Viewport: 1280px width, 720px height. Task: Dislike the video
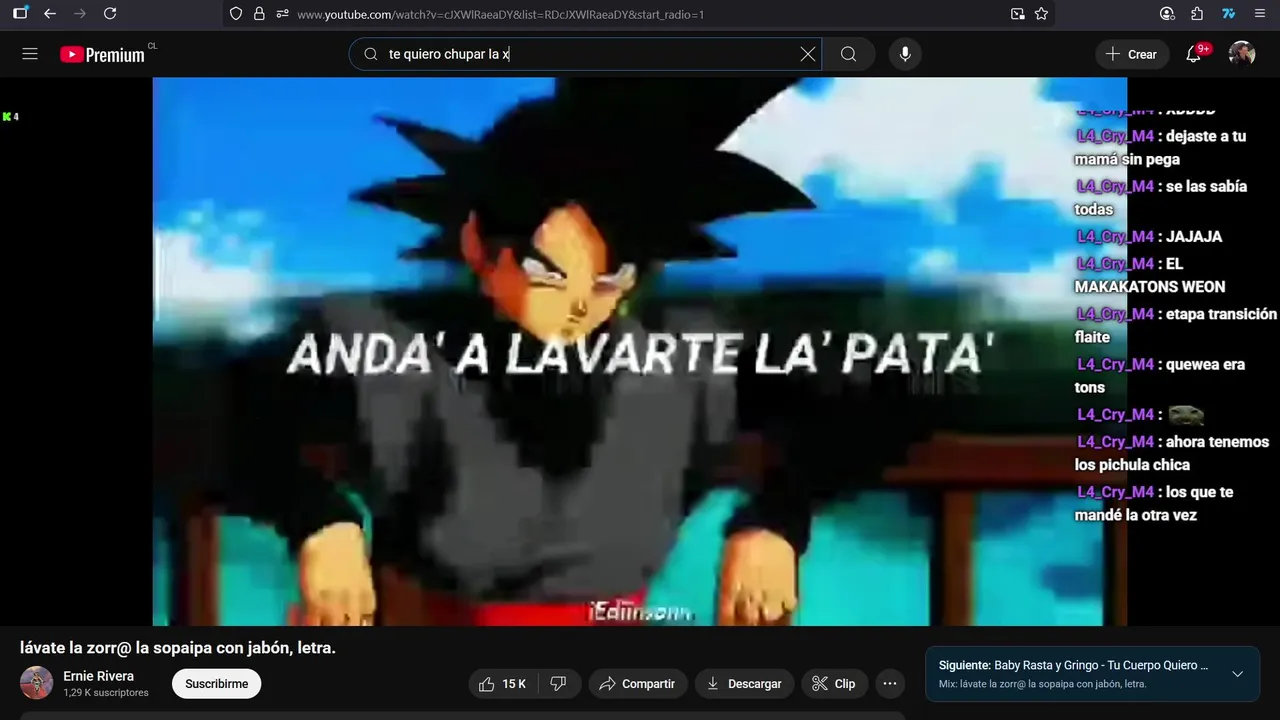559,684
